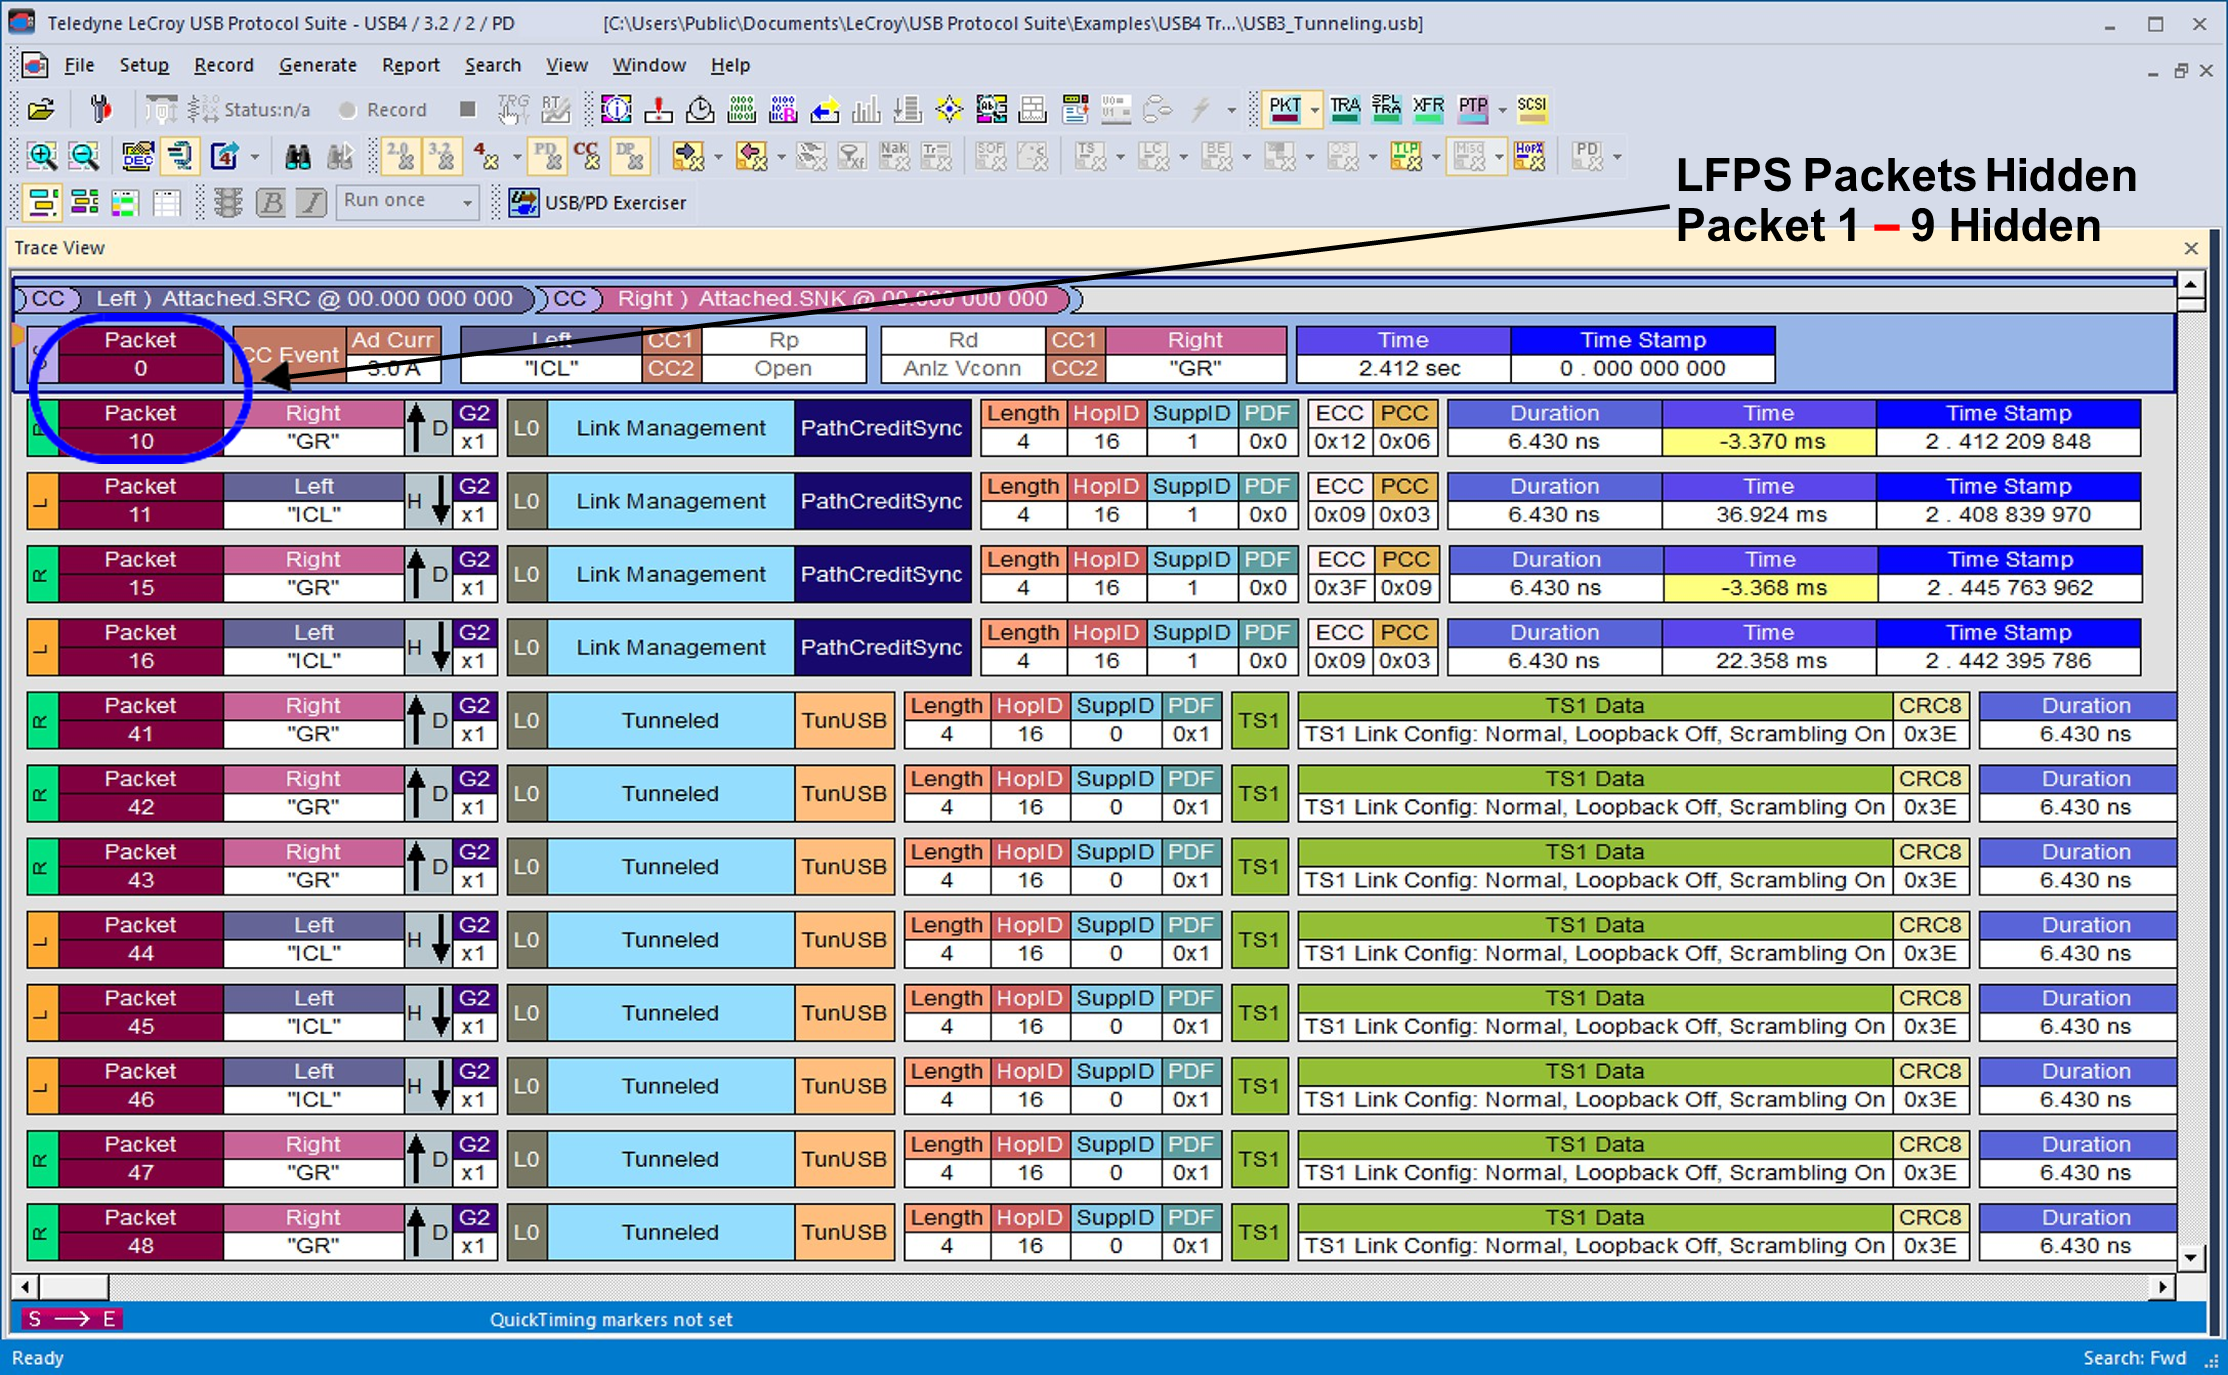2228x1375 pixels.
Task: Open the Report menu
Action: (x=410, y=65)
